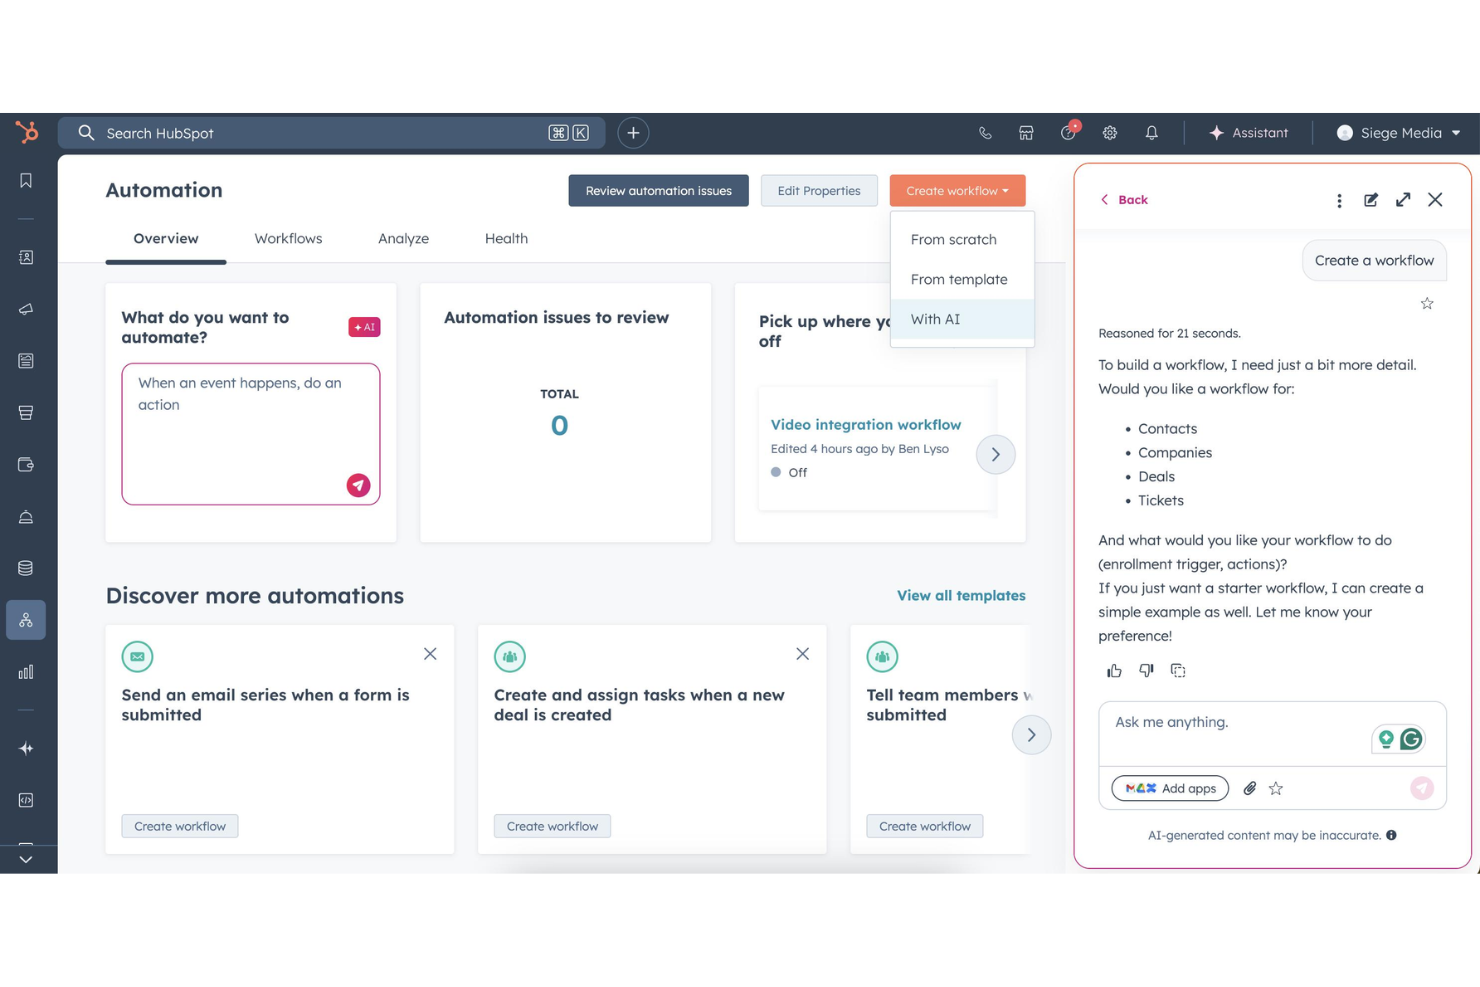
Task: Copy the assistant reply
Action: coord(1178,671)
